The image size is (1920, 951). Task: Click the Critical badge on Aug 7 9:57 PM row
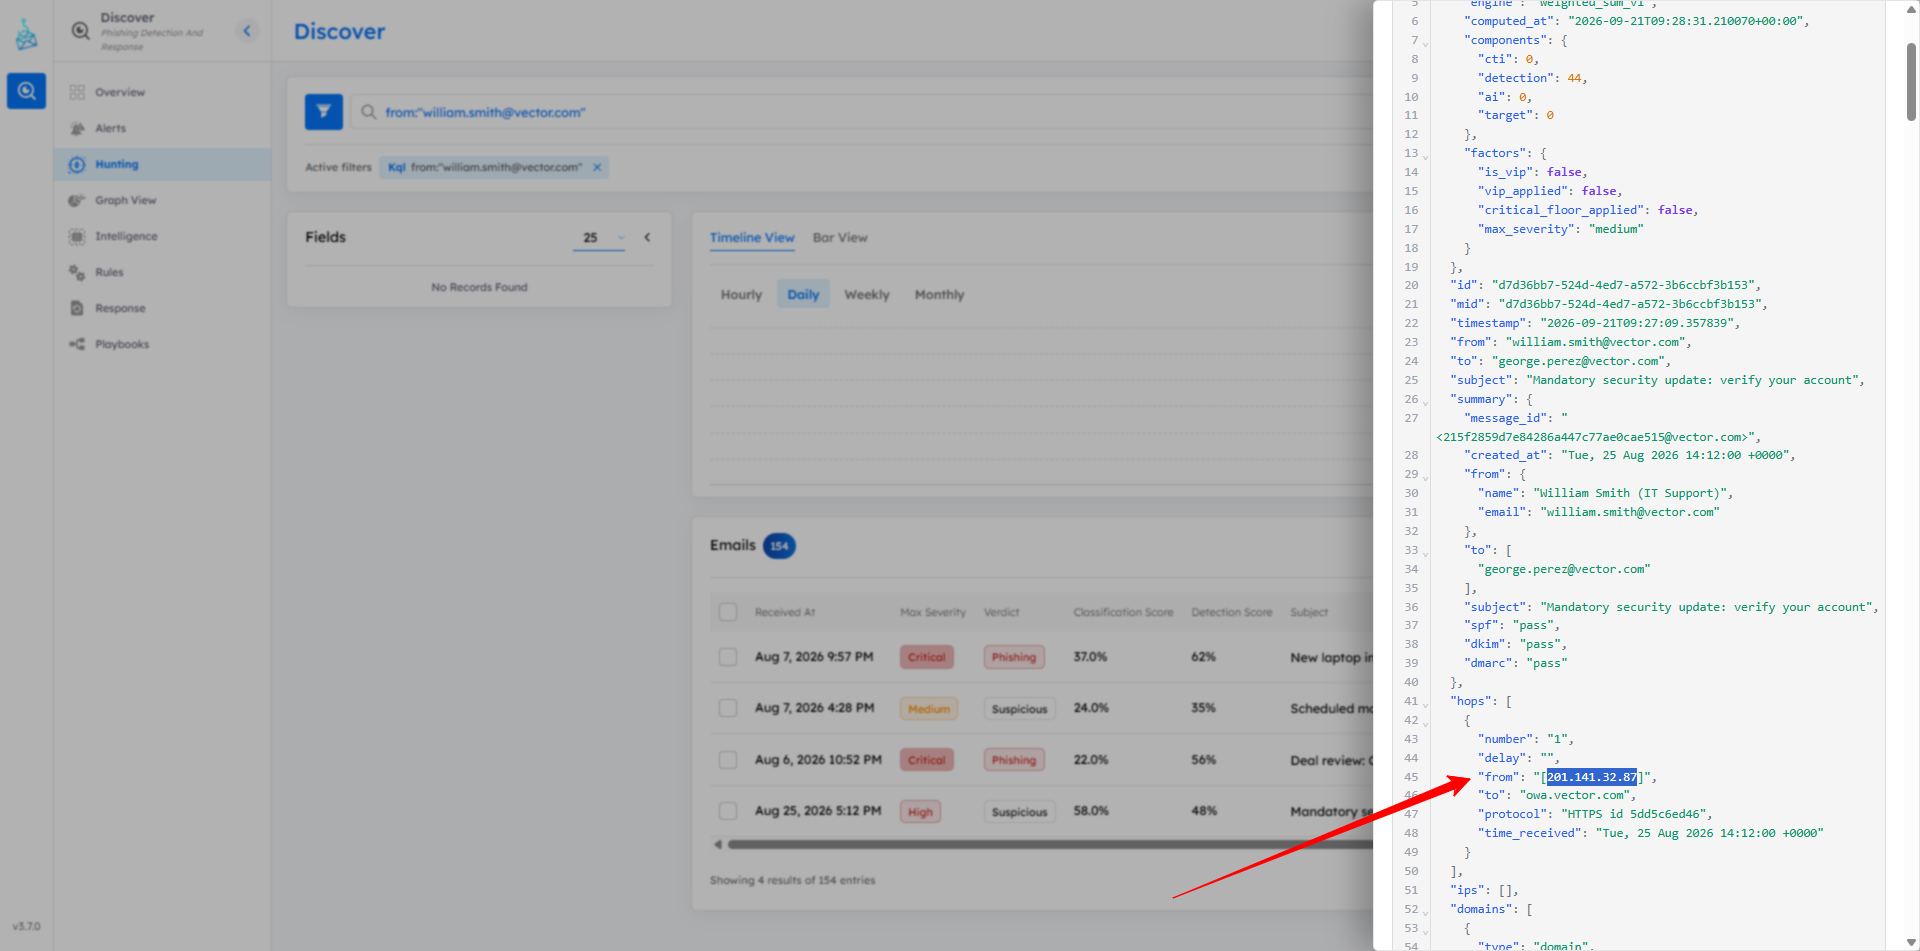(x=927, y=657)
